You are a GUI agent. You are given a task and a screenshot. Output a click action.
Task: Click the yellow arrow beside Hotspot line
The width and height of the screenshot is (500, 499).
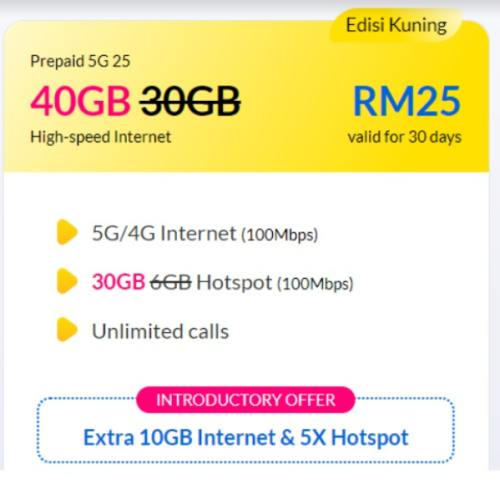tap(67, 281)
